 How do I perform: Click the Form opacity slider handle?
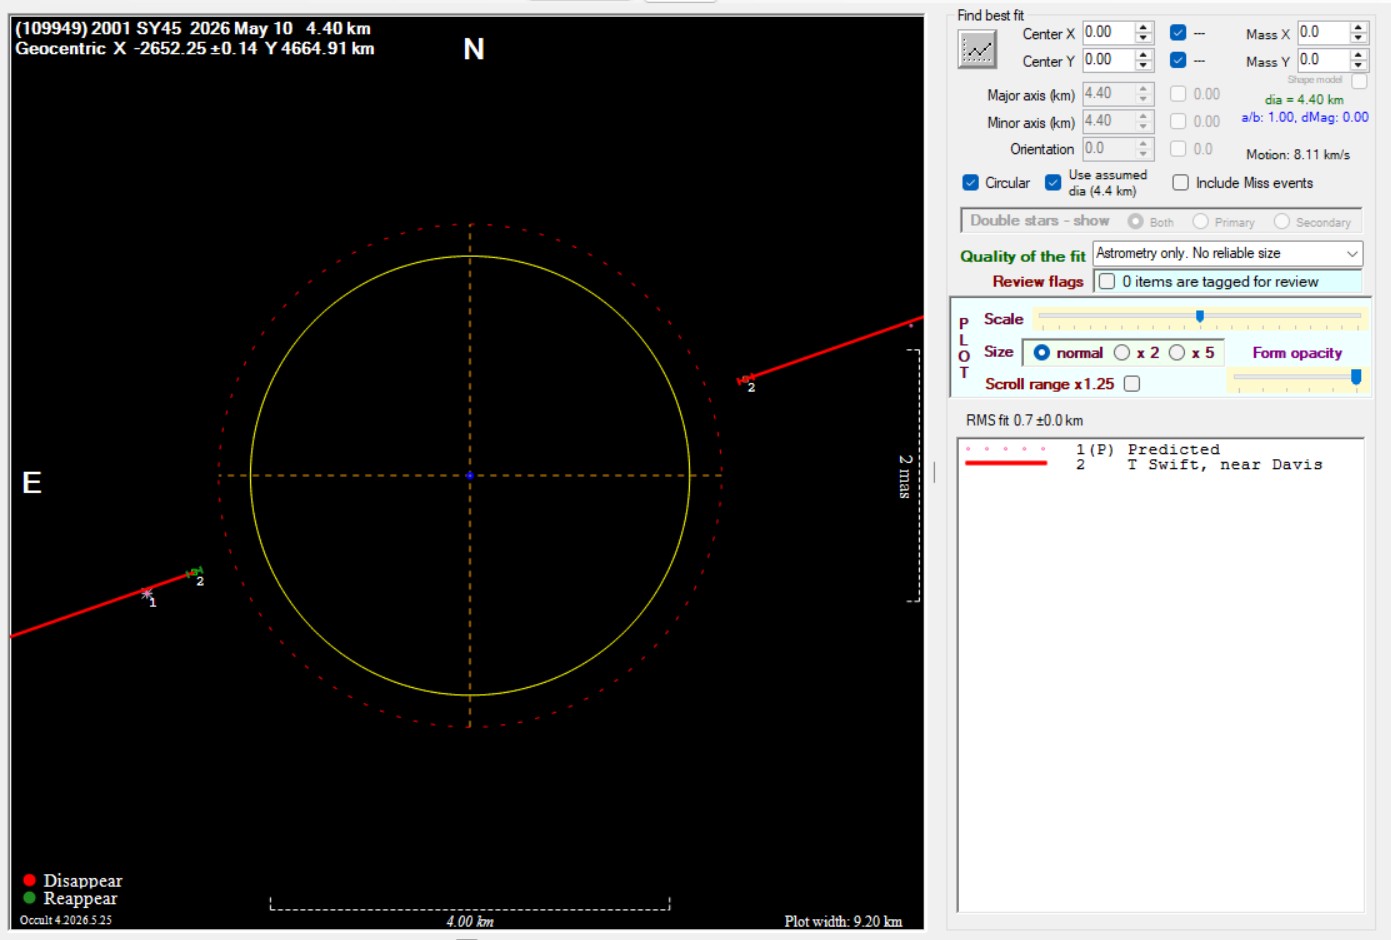tap(1356, 377)
